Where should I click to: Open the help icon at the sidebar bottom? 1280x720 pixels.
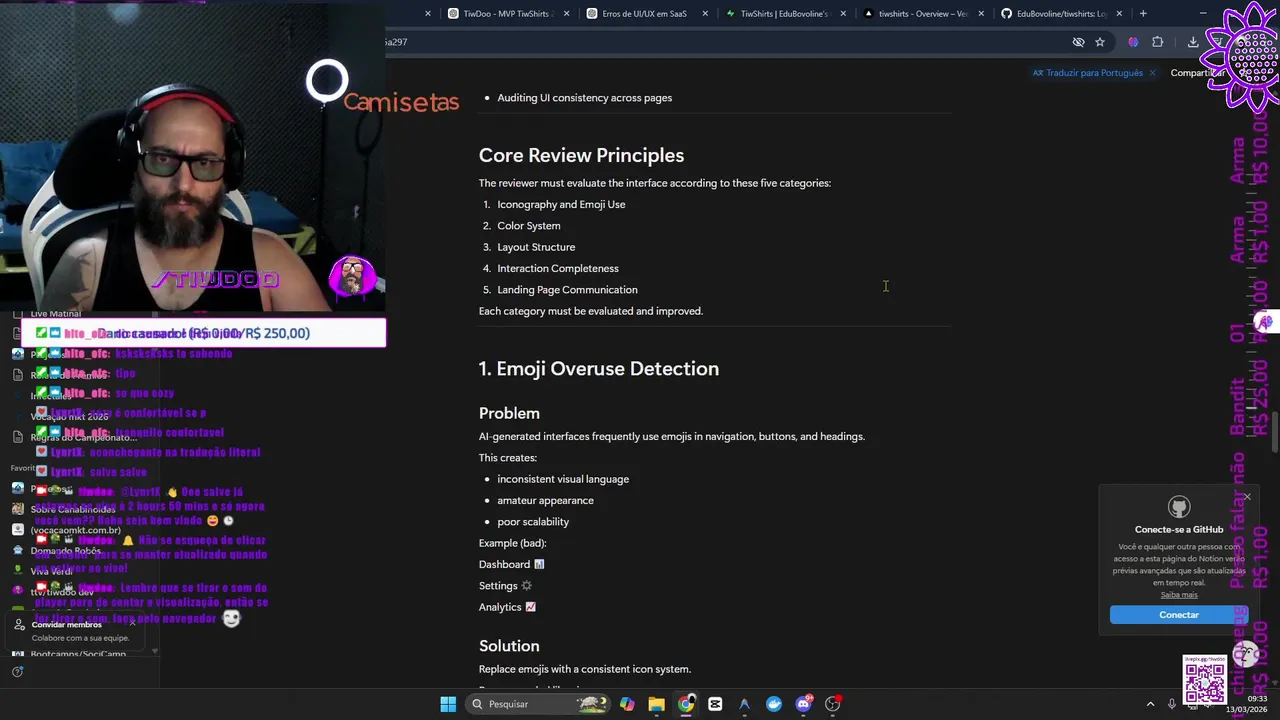[x=17, y=672]
